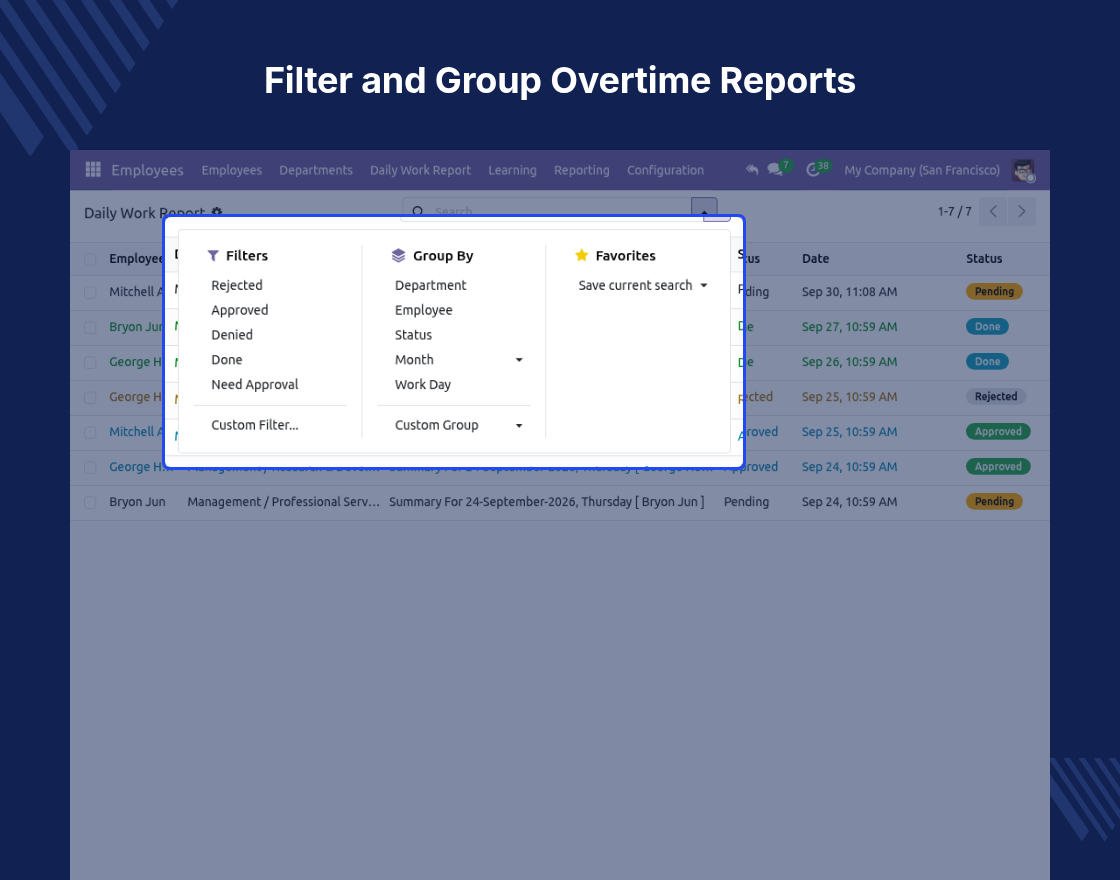Viewport: 1120px width, 880px height.
Task: Open the Daily Work Report menu
Action: click(x=420, y=170)
